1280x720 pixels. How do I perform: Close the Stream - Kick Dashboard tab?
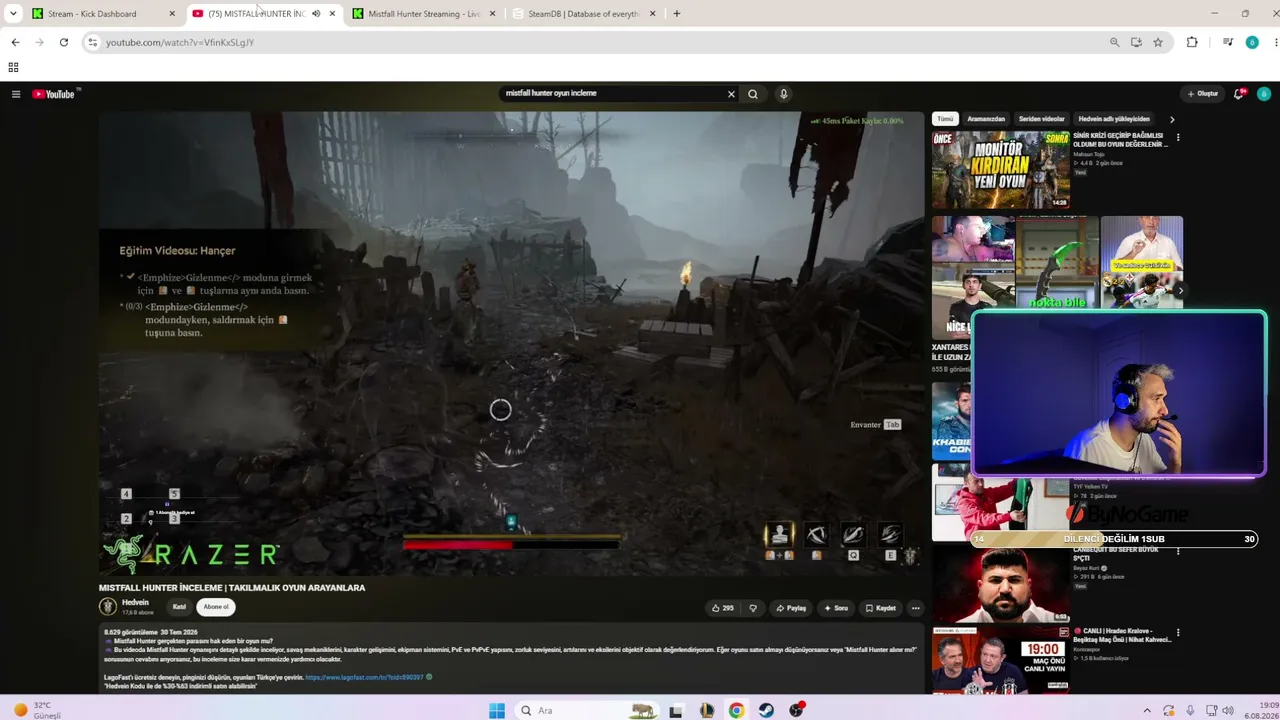(172, 14)
